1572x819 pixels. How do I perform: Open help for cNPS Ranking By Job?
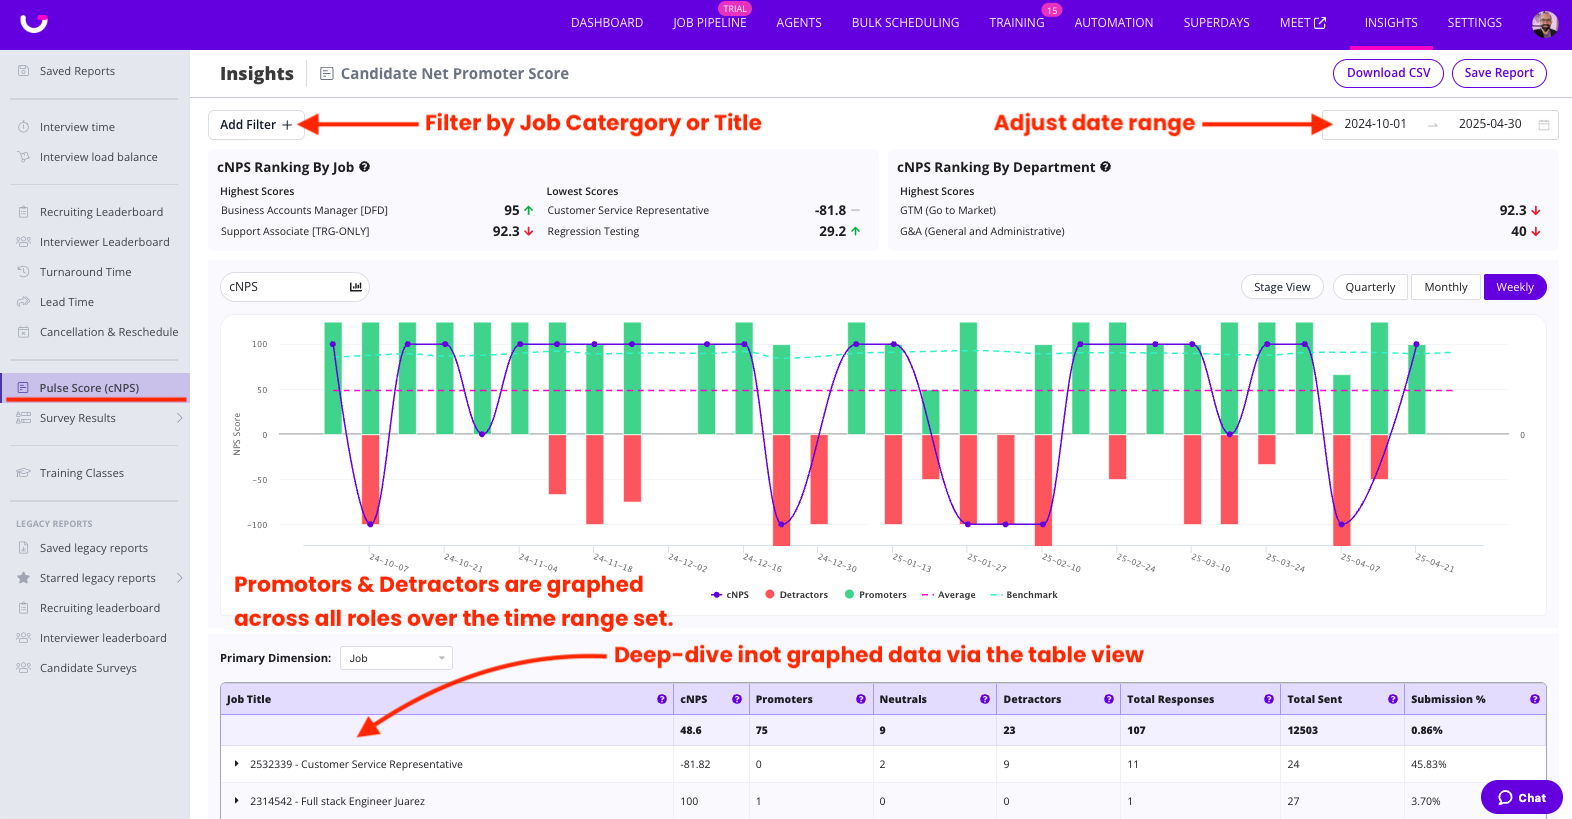click(365, 167)
